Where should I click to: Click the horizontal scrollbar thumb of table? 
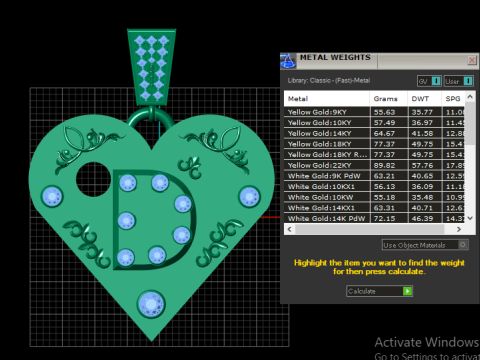369,229
